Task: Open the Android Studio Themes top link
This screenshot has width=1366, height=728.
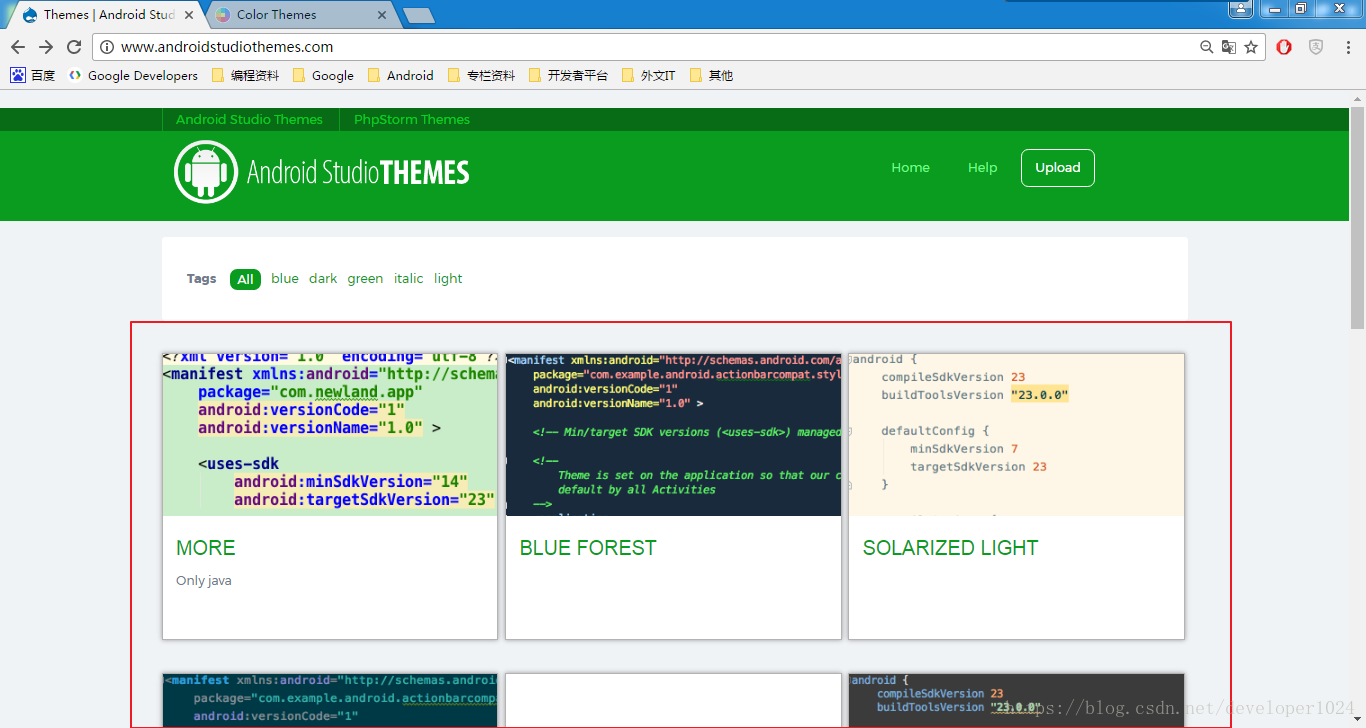Action: [x=249, y=119]
